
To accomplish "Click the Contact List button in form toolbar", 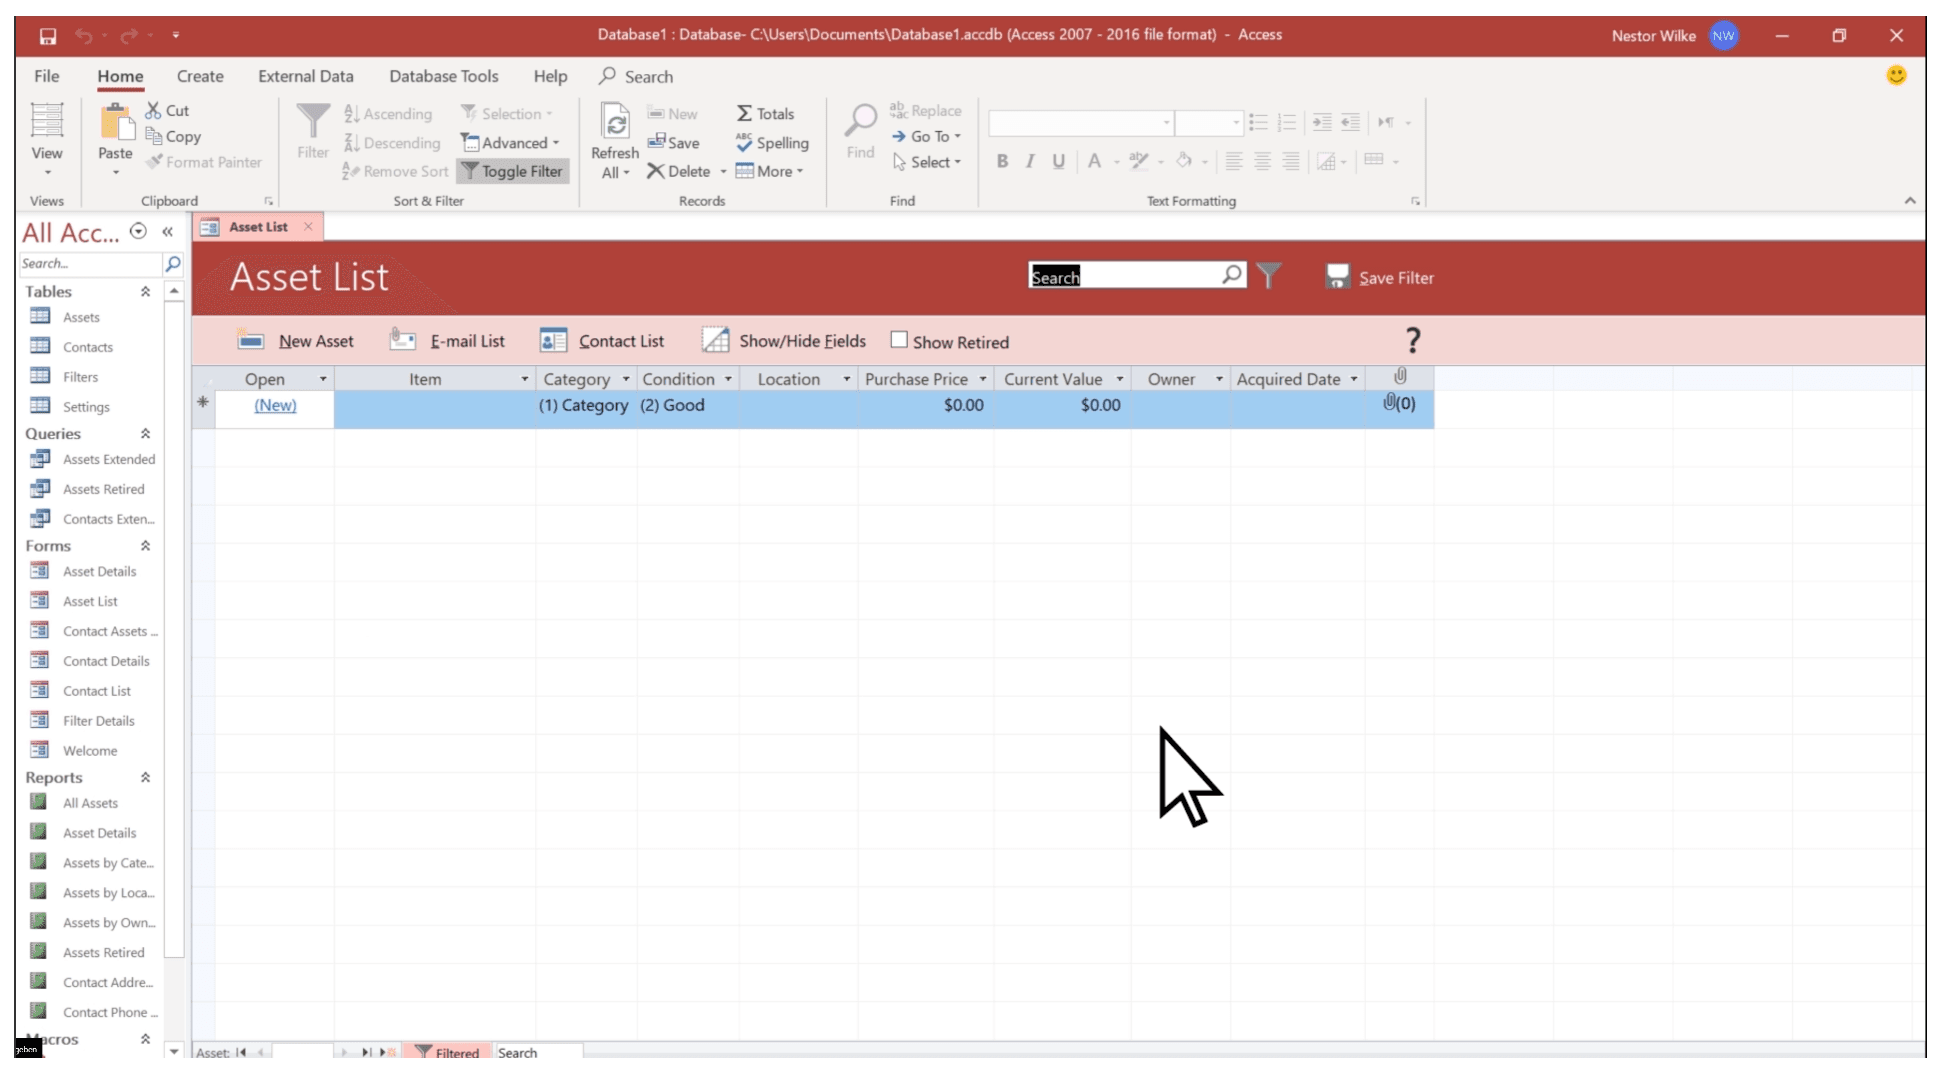I will click(602, 341).
